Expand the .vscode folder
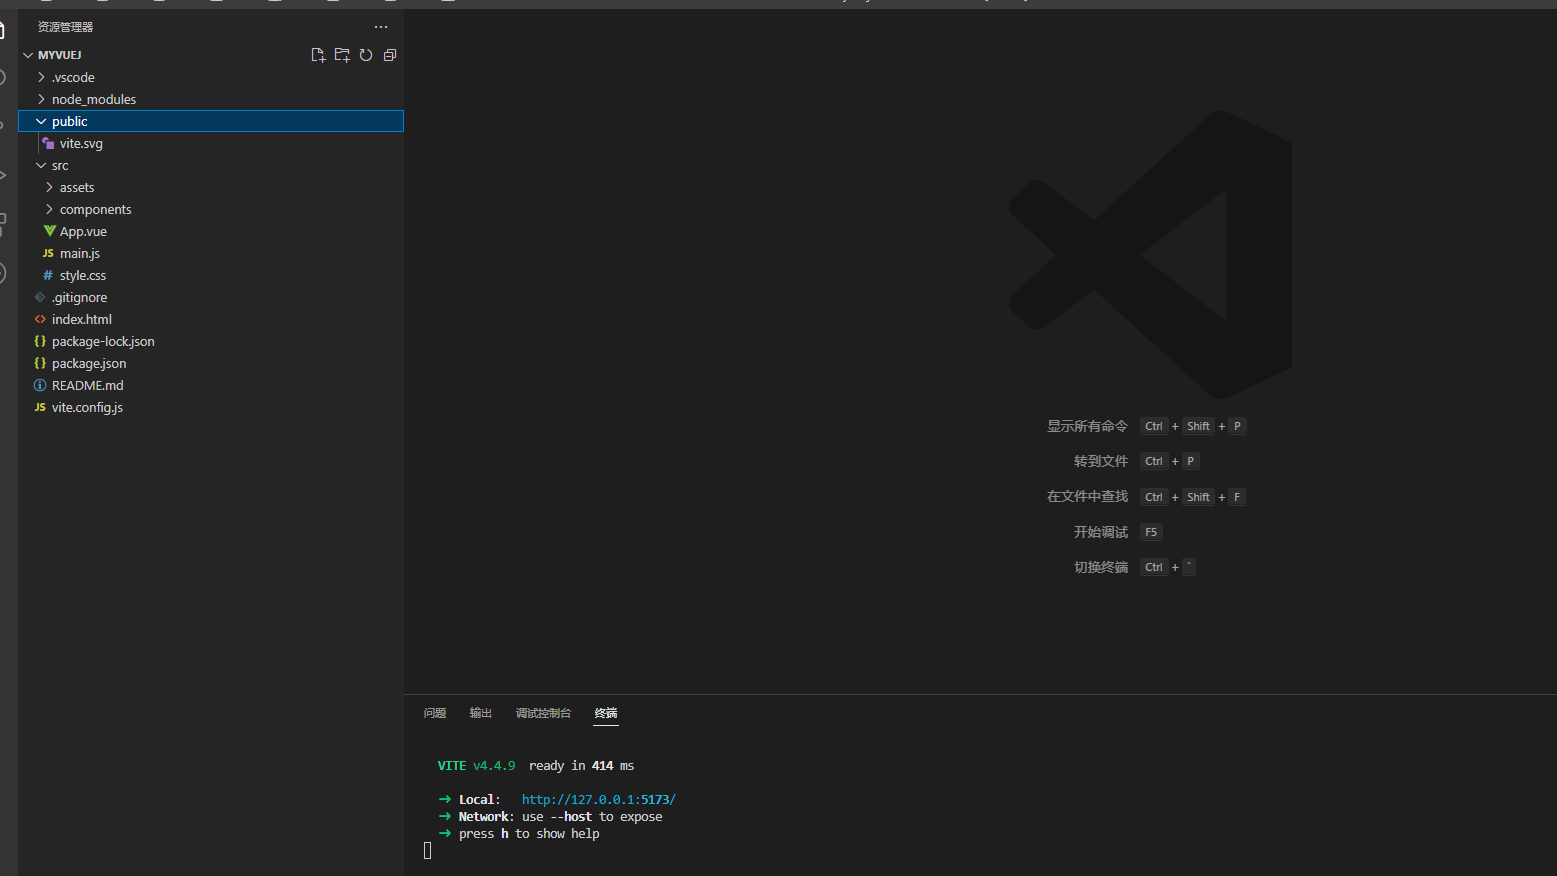This screenshot has width=1557, height=876. (41, 77)
